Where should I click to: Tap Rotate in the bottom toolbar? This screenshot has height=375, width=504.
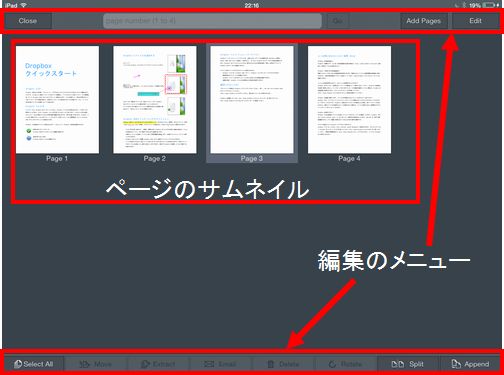345,364
